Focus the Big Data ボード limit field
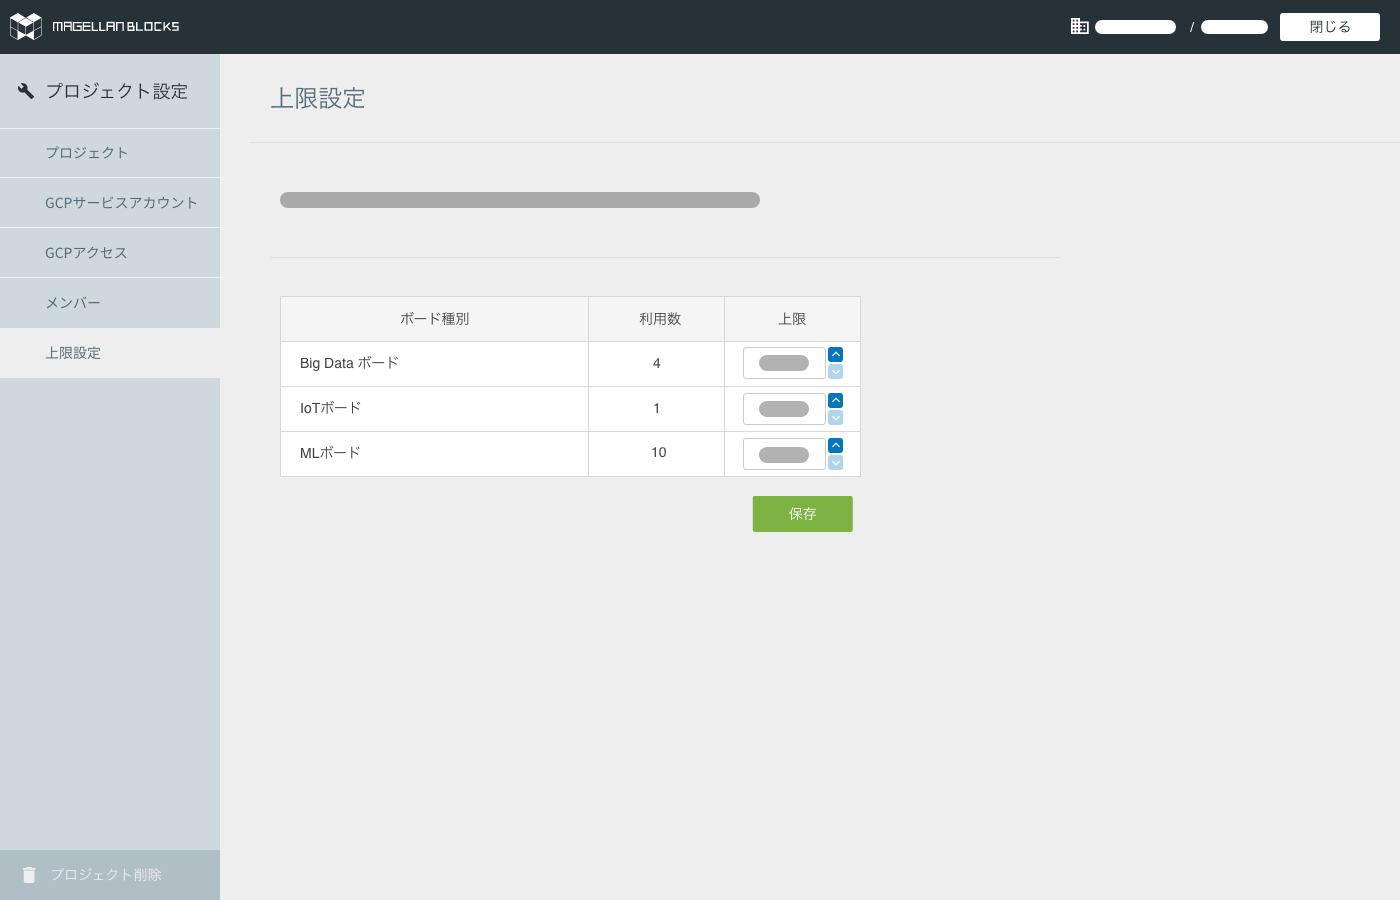Image resolution: width=1400 pixels, height=900 pixels. (x=784, y=363)
